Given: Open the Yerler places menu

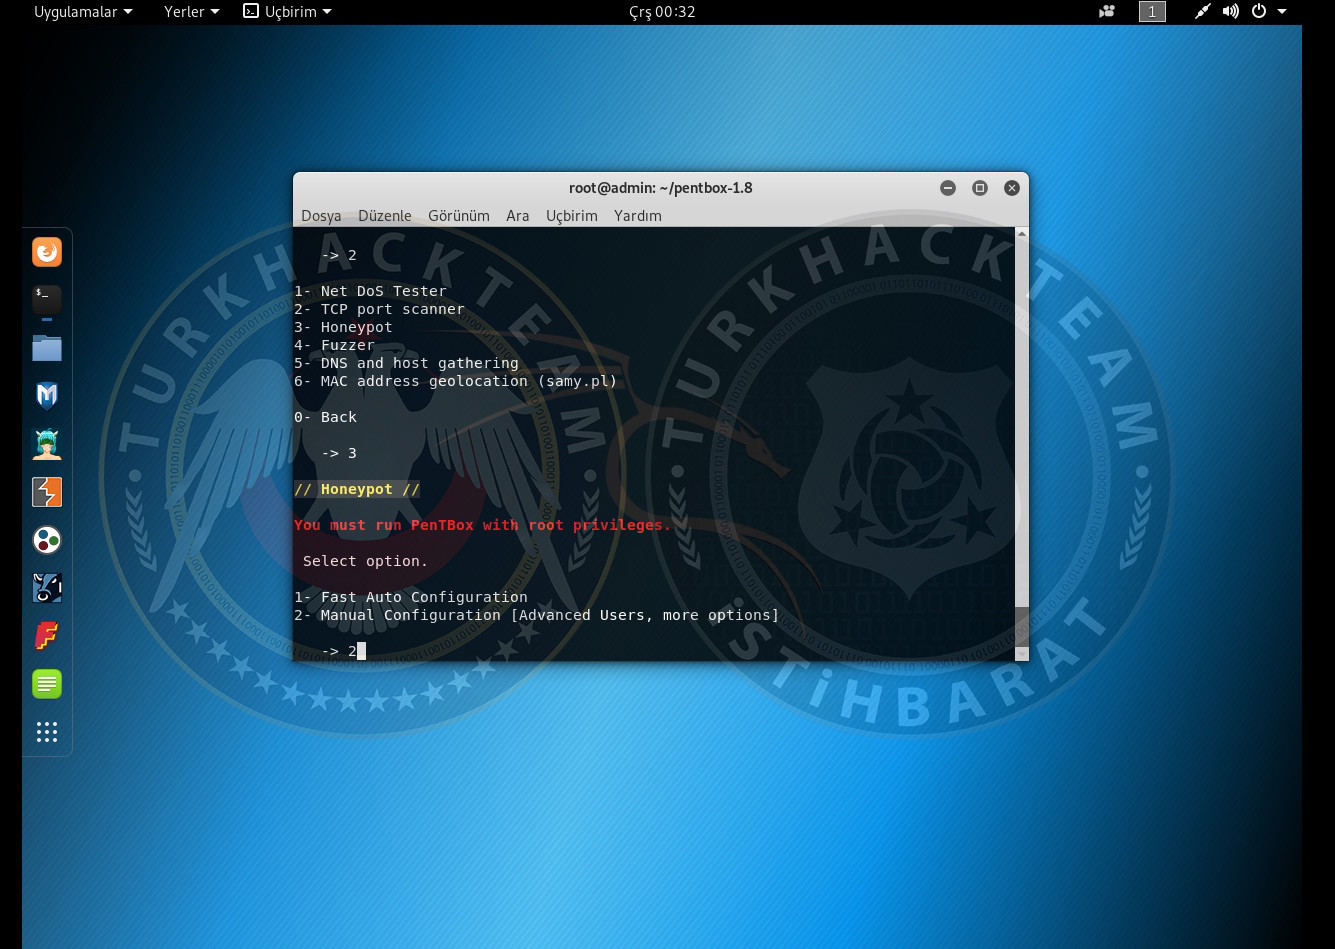Looking at the screenshot, I should click(191, 12).
